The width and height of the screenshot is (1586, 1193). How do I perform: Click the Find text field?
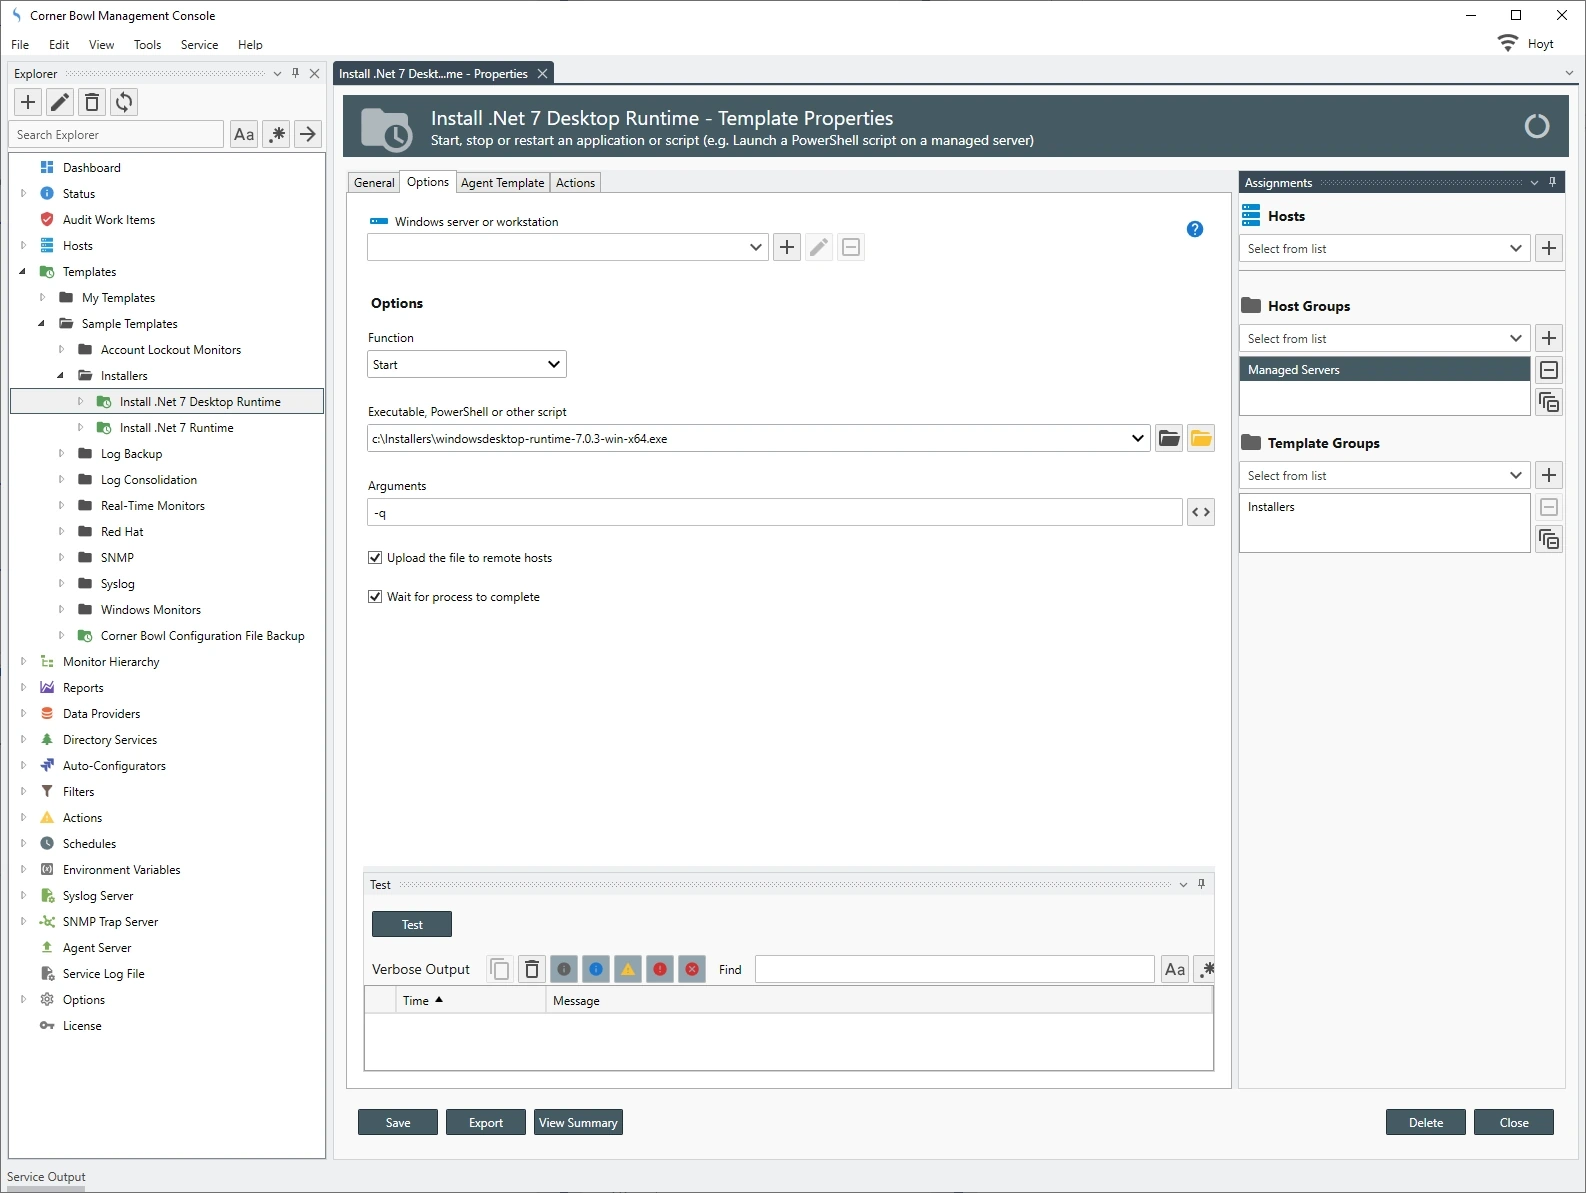(955, 969)
